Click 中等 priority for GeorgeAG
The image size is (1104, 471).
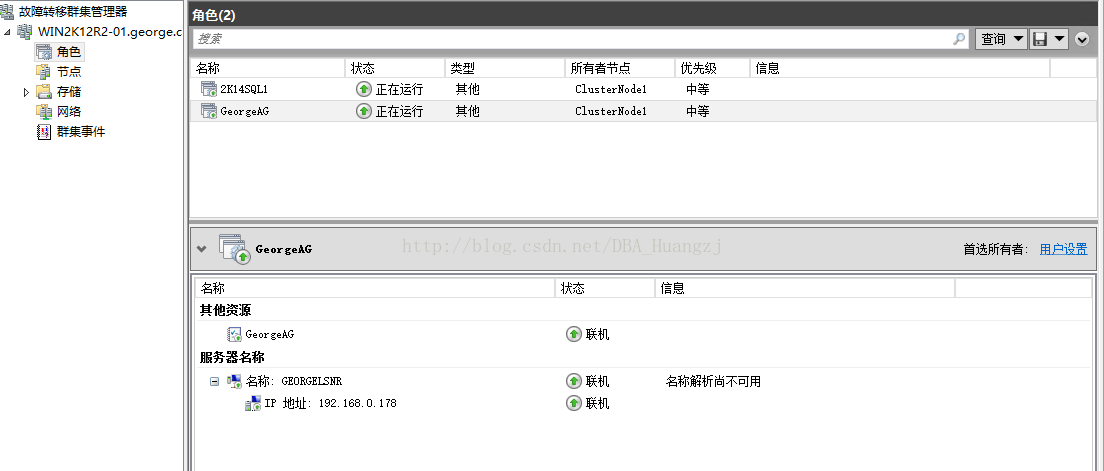pyautogui.click(x=697, y=111)
